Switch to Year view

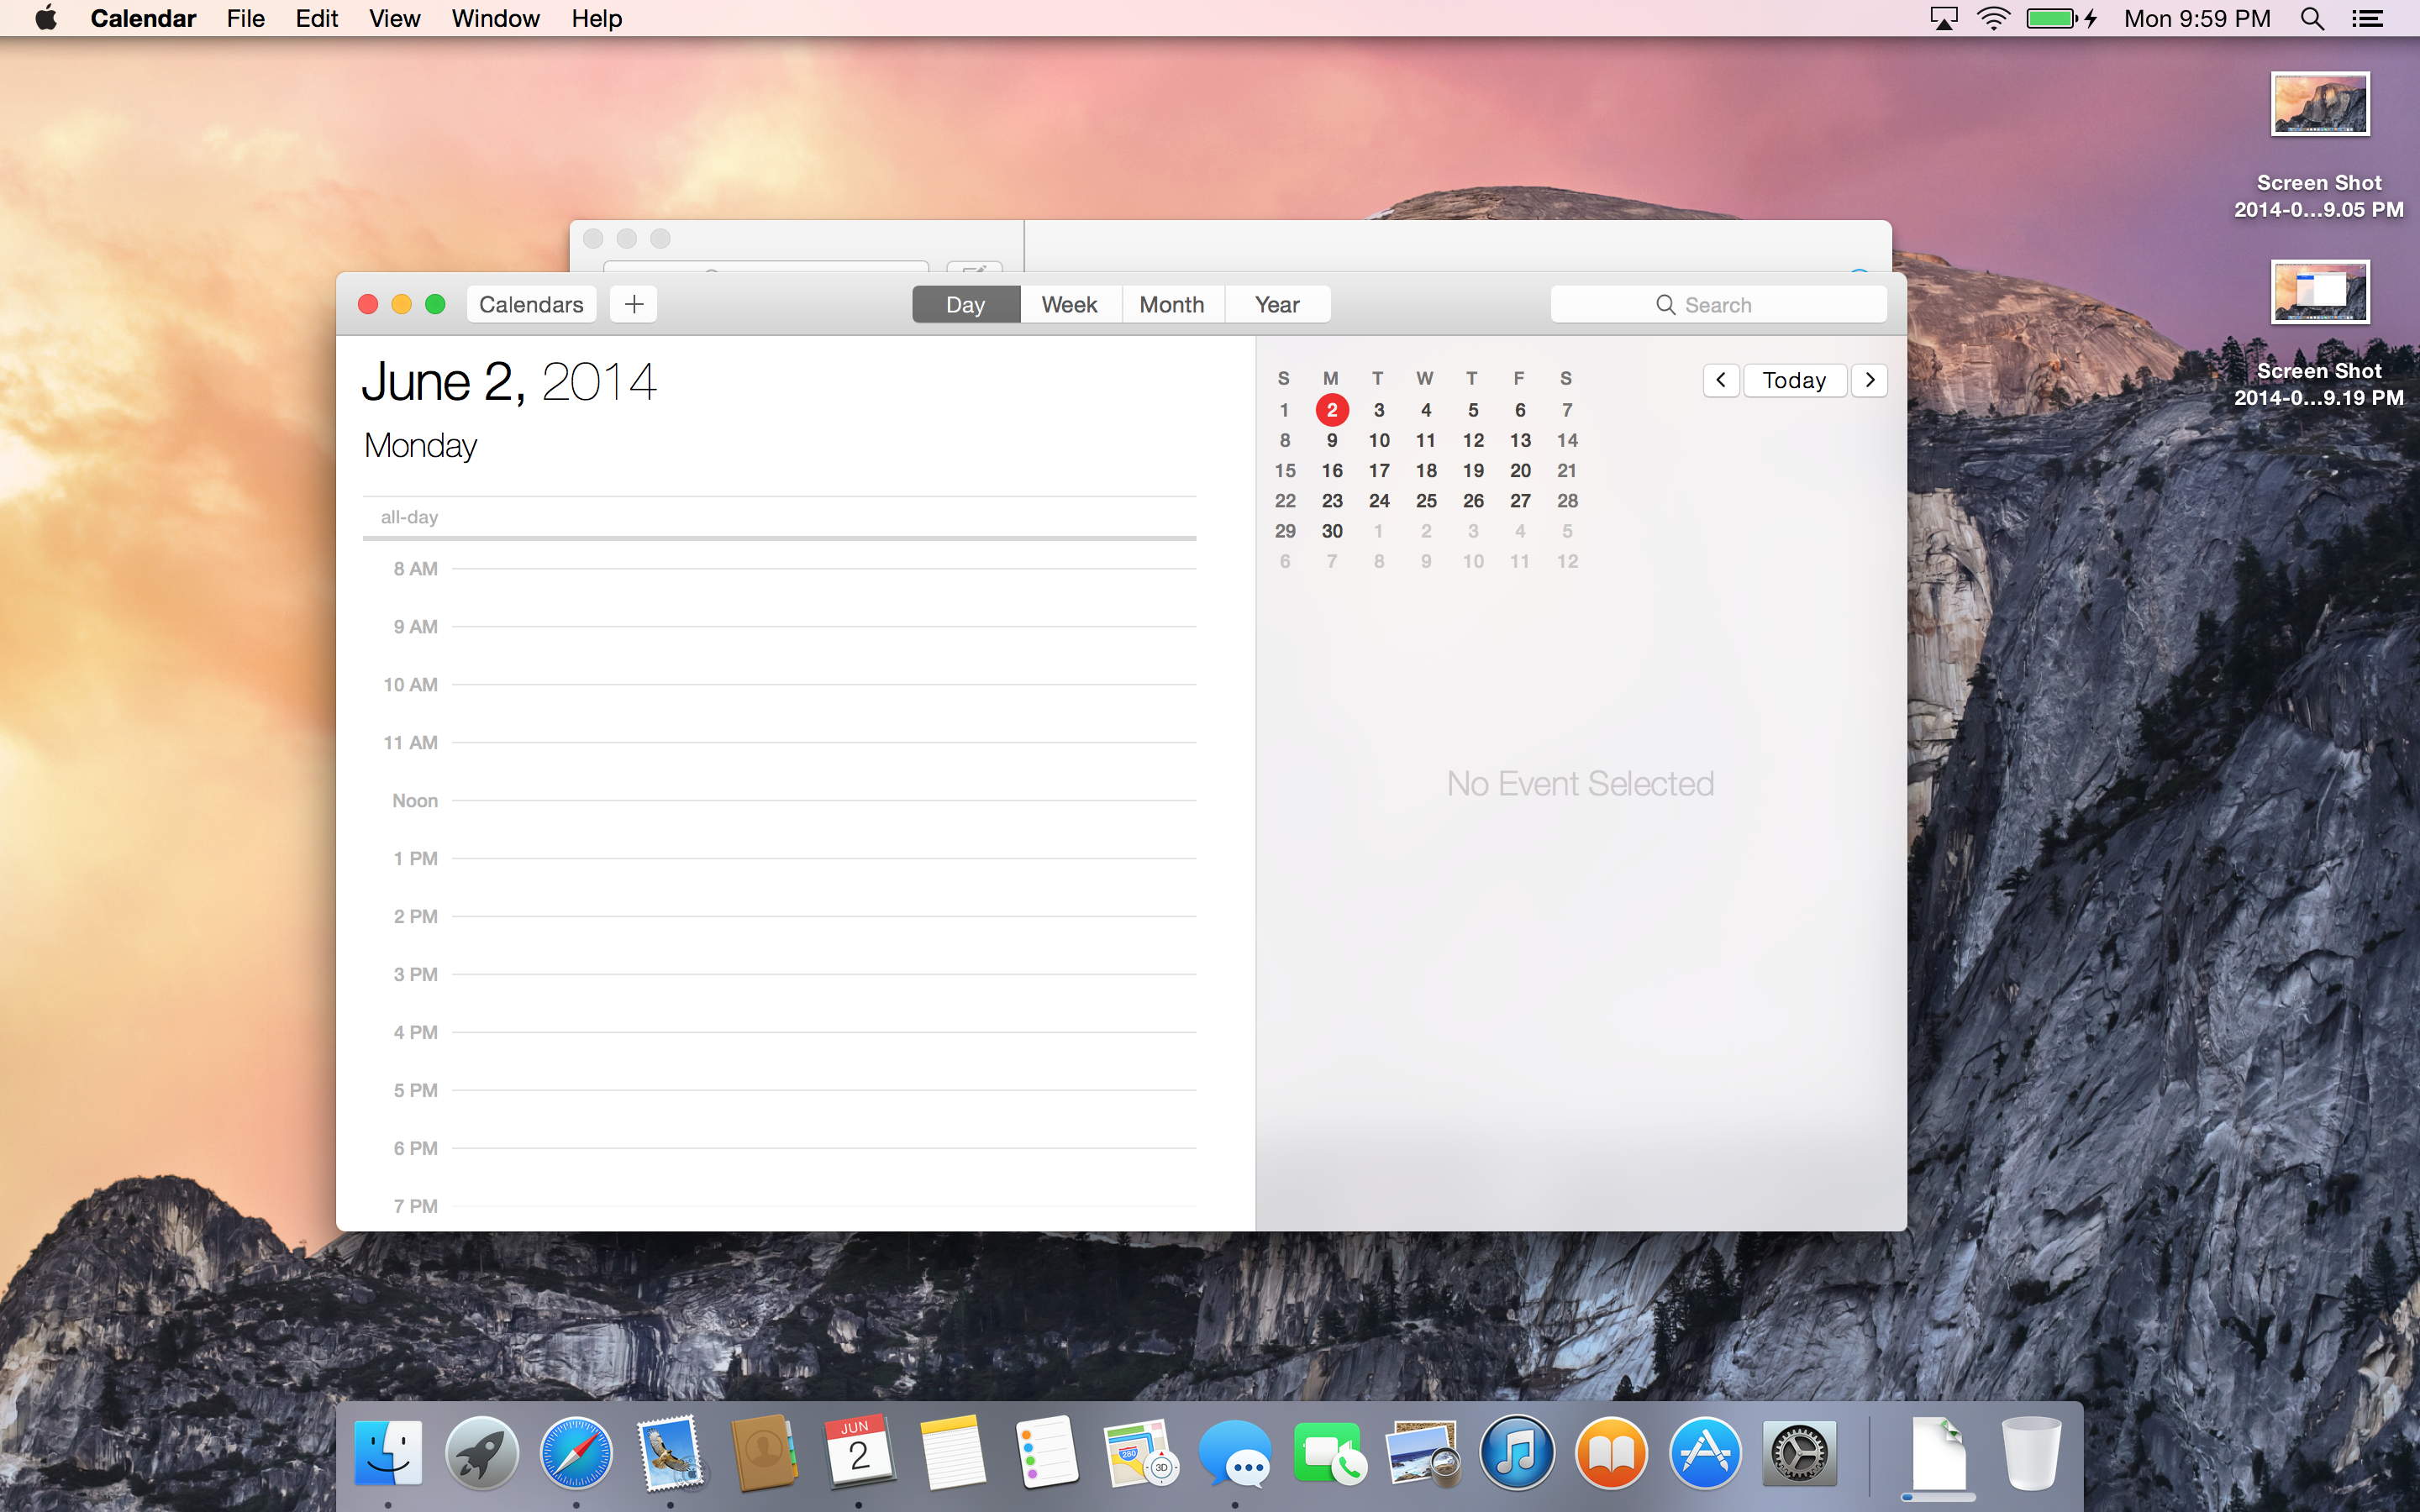tap(1276, 304)
